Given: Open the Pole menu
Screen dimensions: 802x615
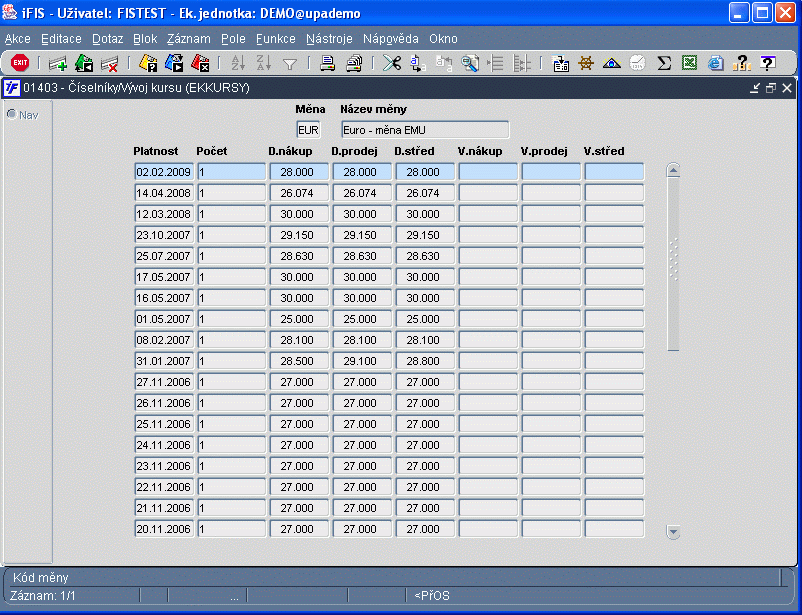Looking at the screenshot, I should pos(233,39).
